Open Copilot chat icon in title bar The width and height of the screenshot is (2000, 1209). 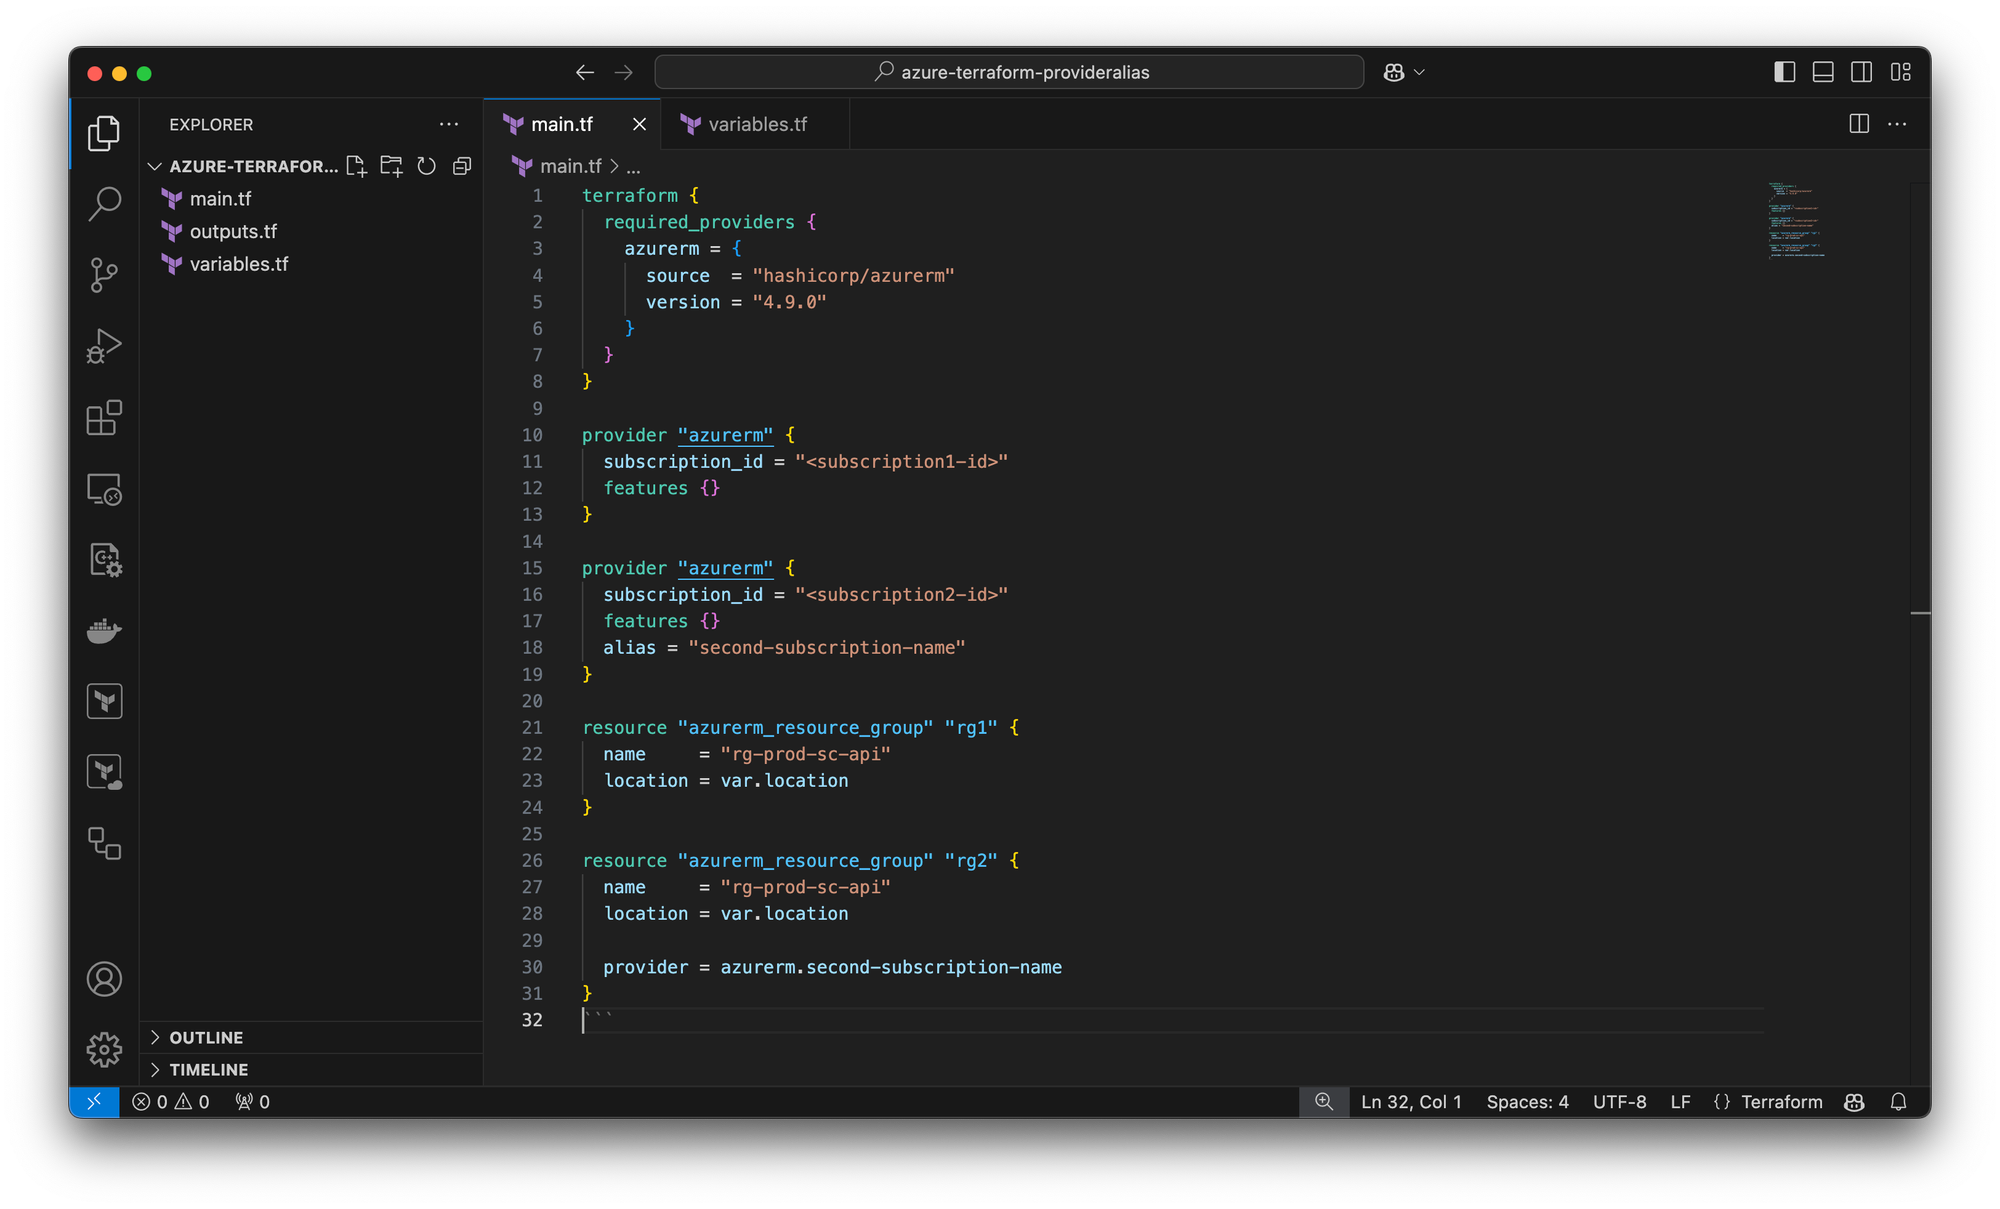click(1394, 72)
